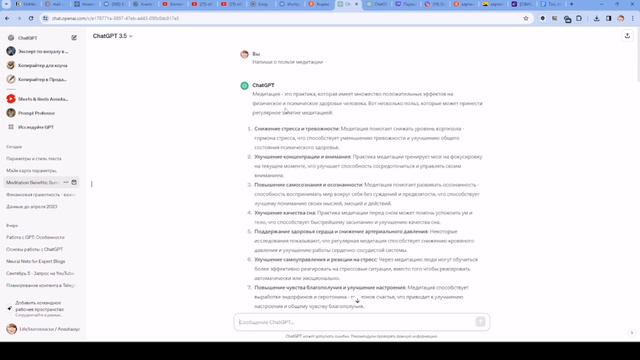Open the browser side panel icon
Viewport: 640px width, 360px height.
click(609, 18)
